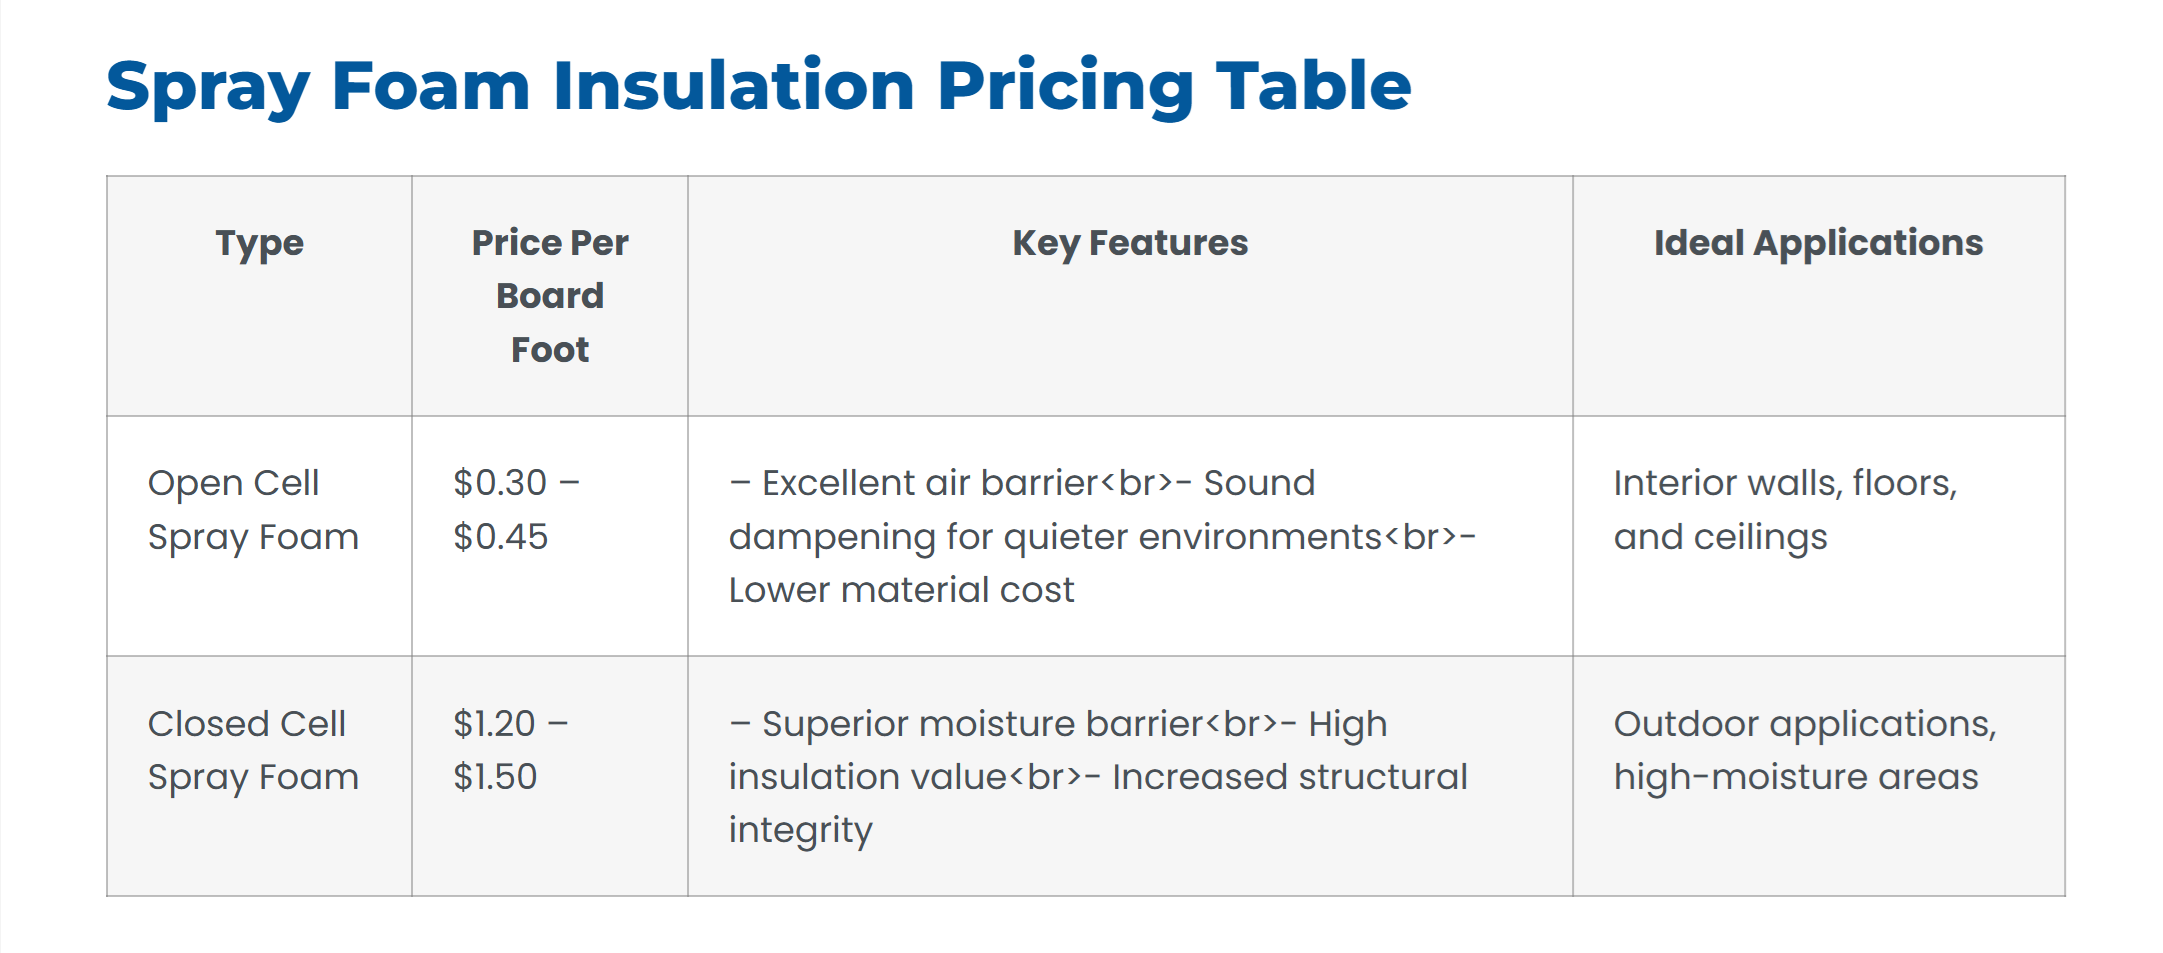Select the Type column header
This screenshot has width=2163, height=953.
point(259,243)
